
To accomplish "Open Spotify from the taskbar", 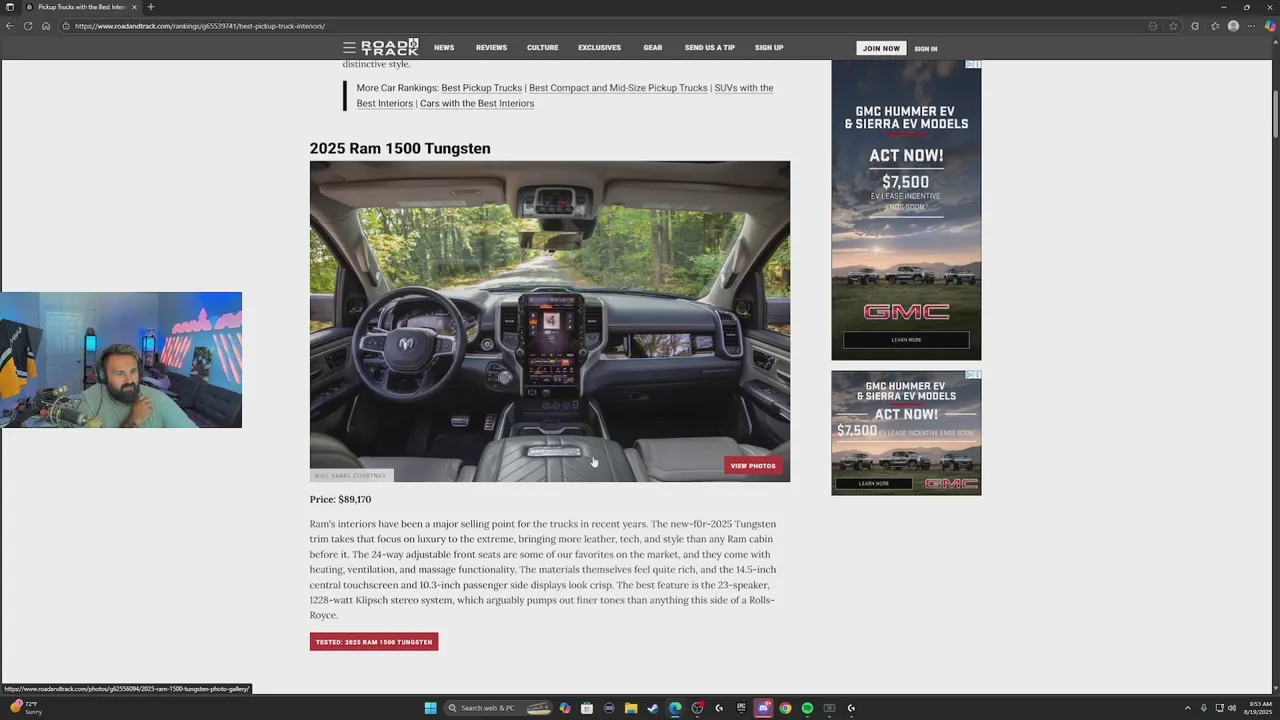I will coord(807,708).
